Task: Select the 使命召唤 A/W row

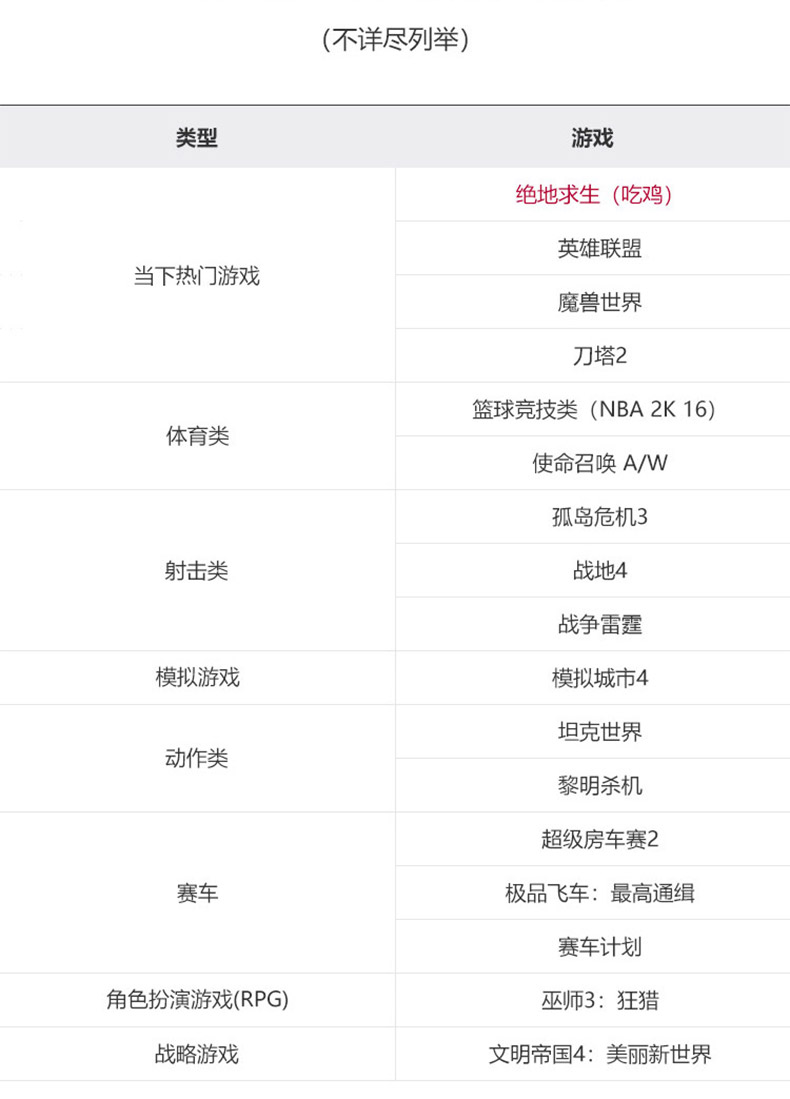Action: point(593,463)
